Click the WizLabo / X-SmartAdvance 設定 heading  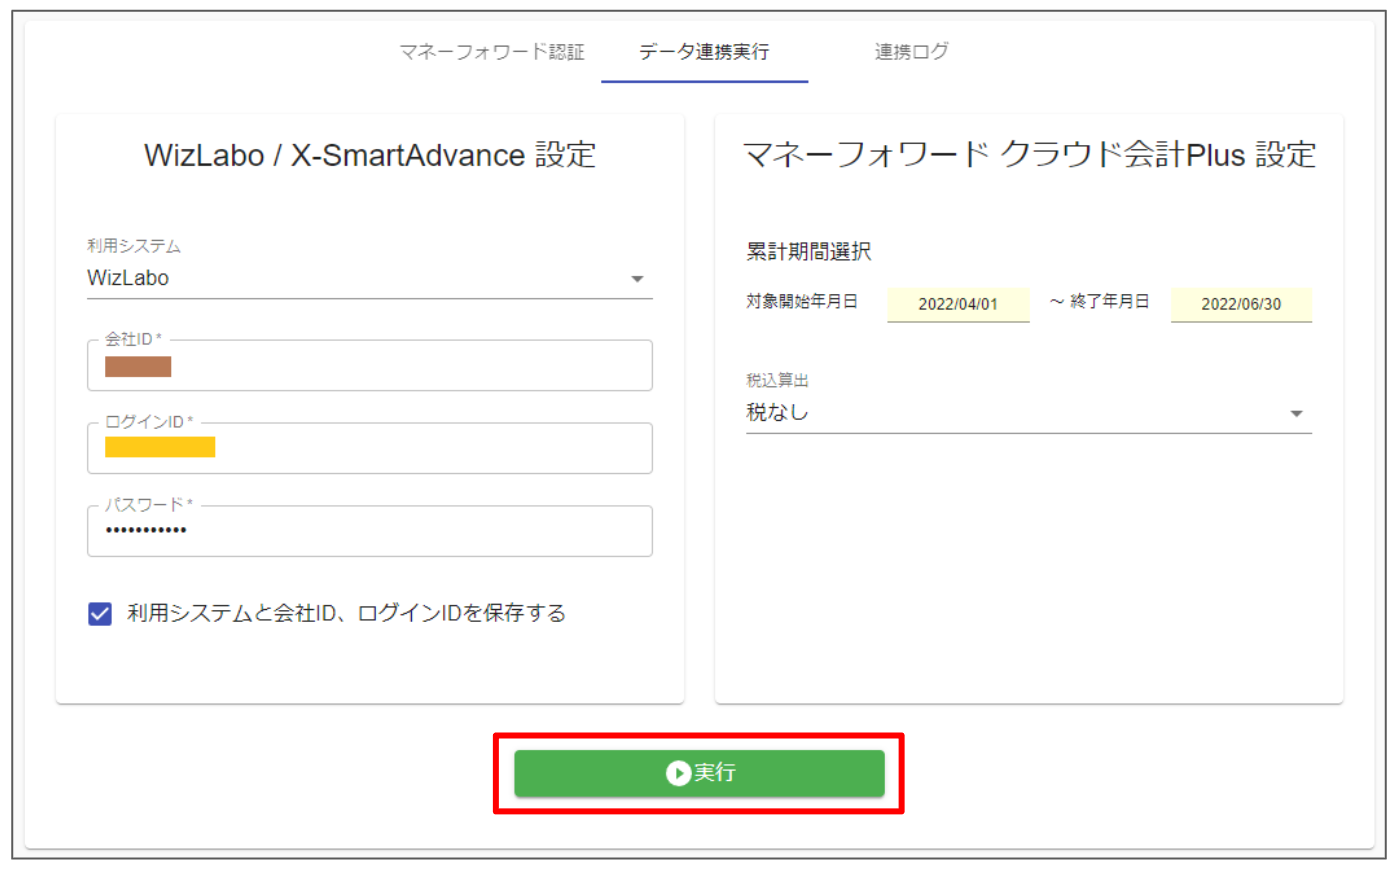370,155
